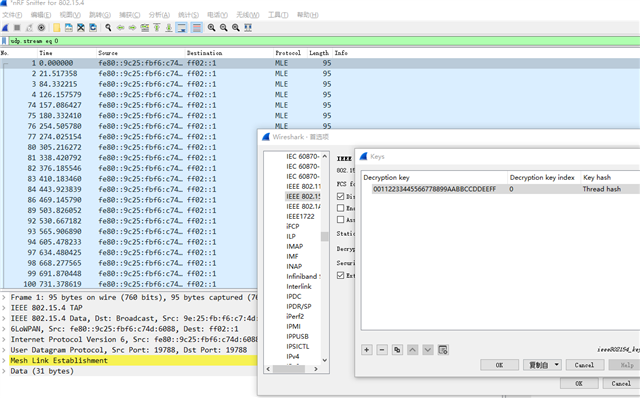Screen dimensions: 640x398
Task: Stop the running capture
Action: pyautogui.click(x=17, y=28)
